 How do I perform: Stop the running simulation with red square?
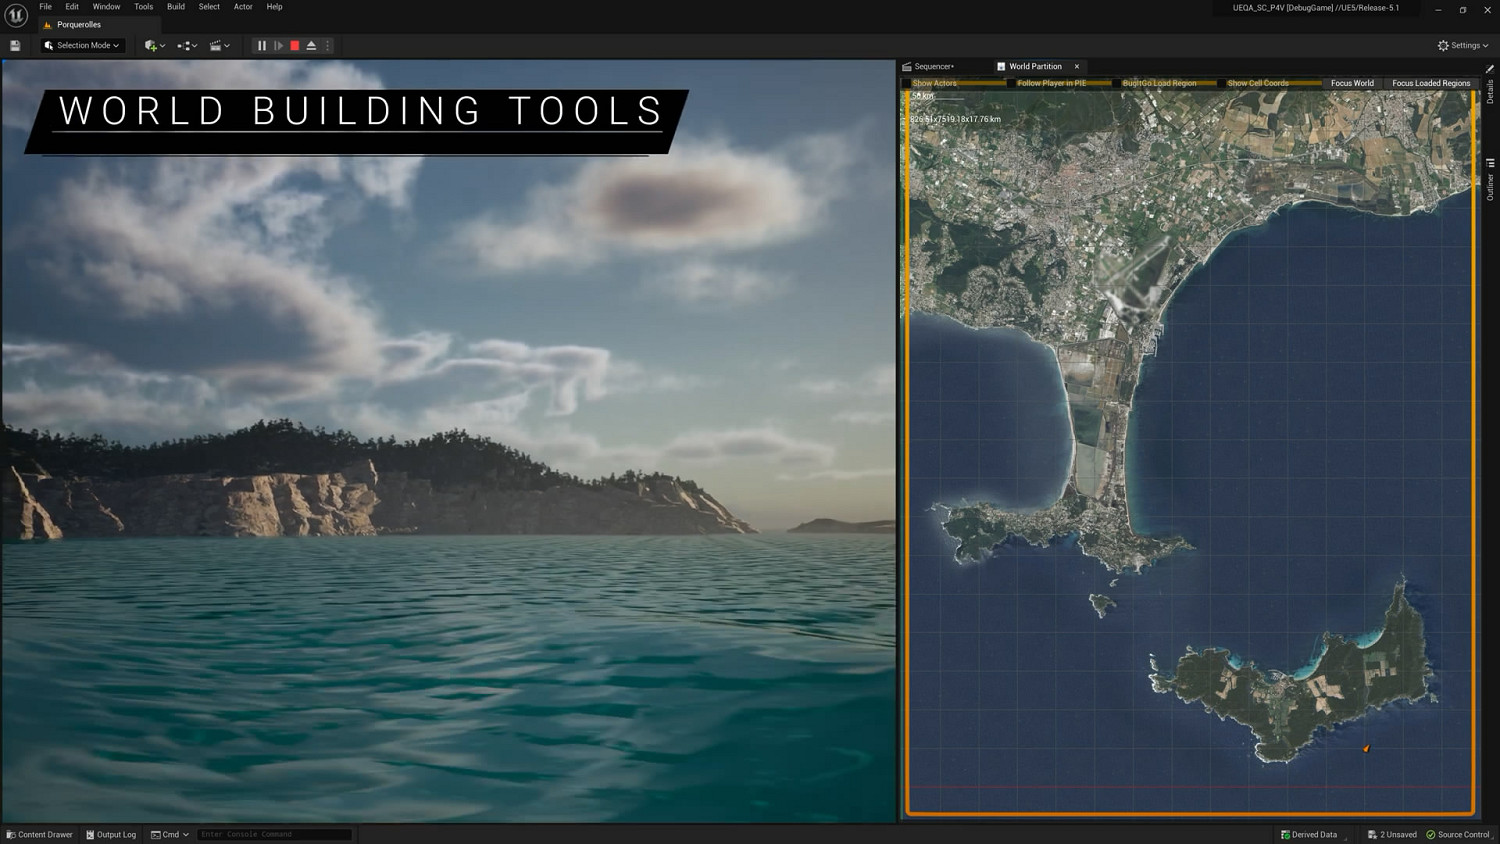[x=295, y=46]
